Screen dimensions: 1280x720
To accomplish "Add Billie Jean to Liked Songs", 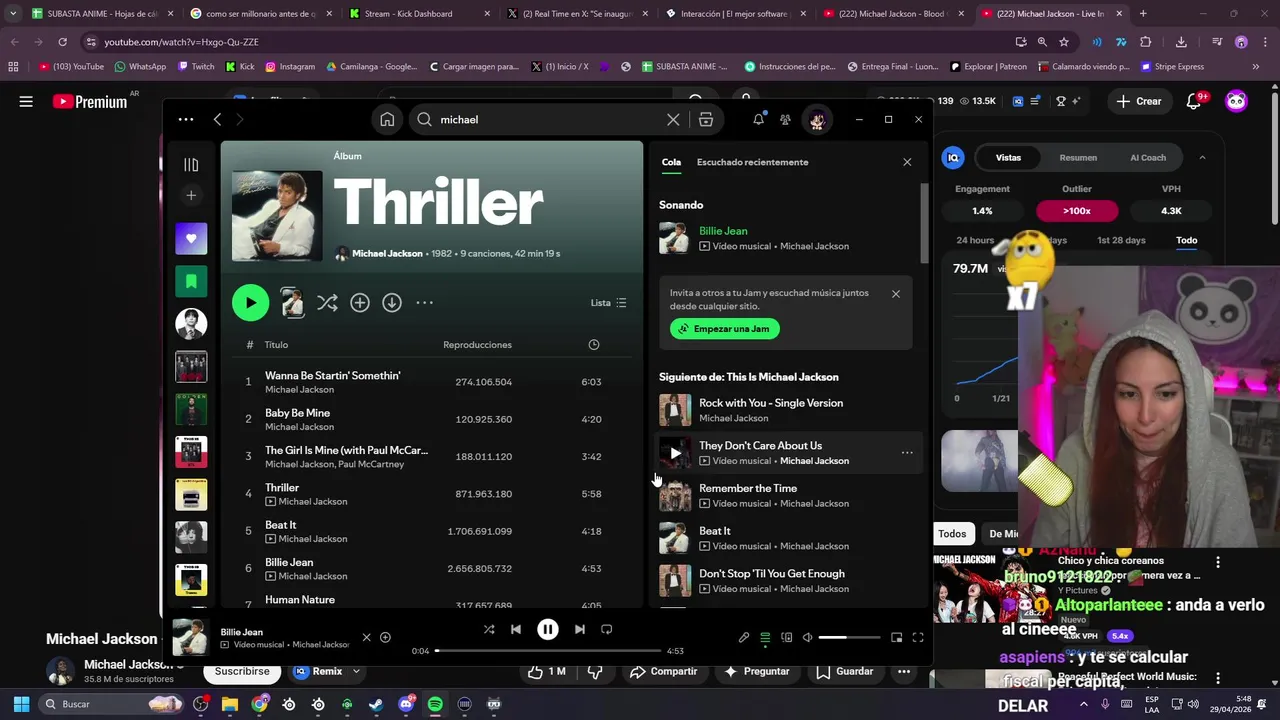I will (x=385, y=638).
